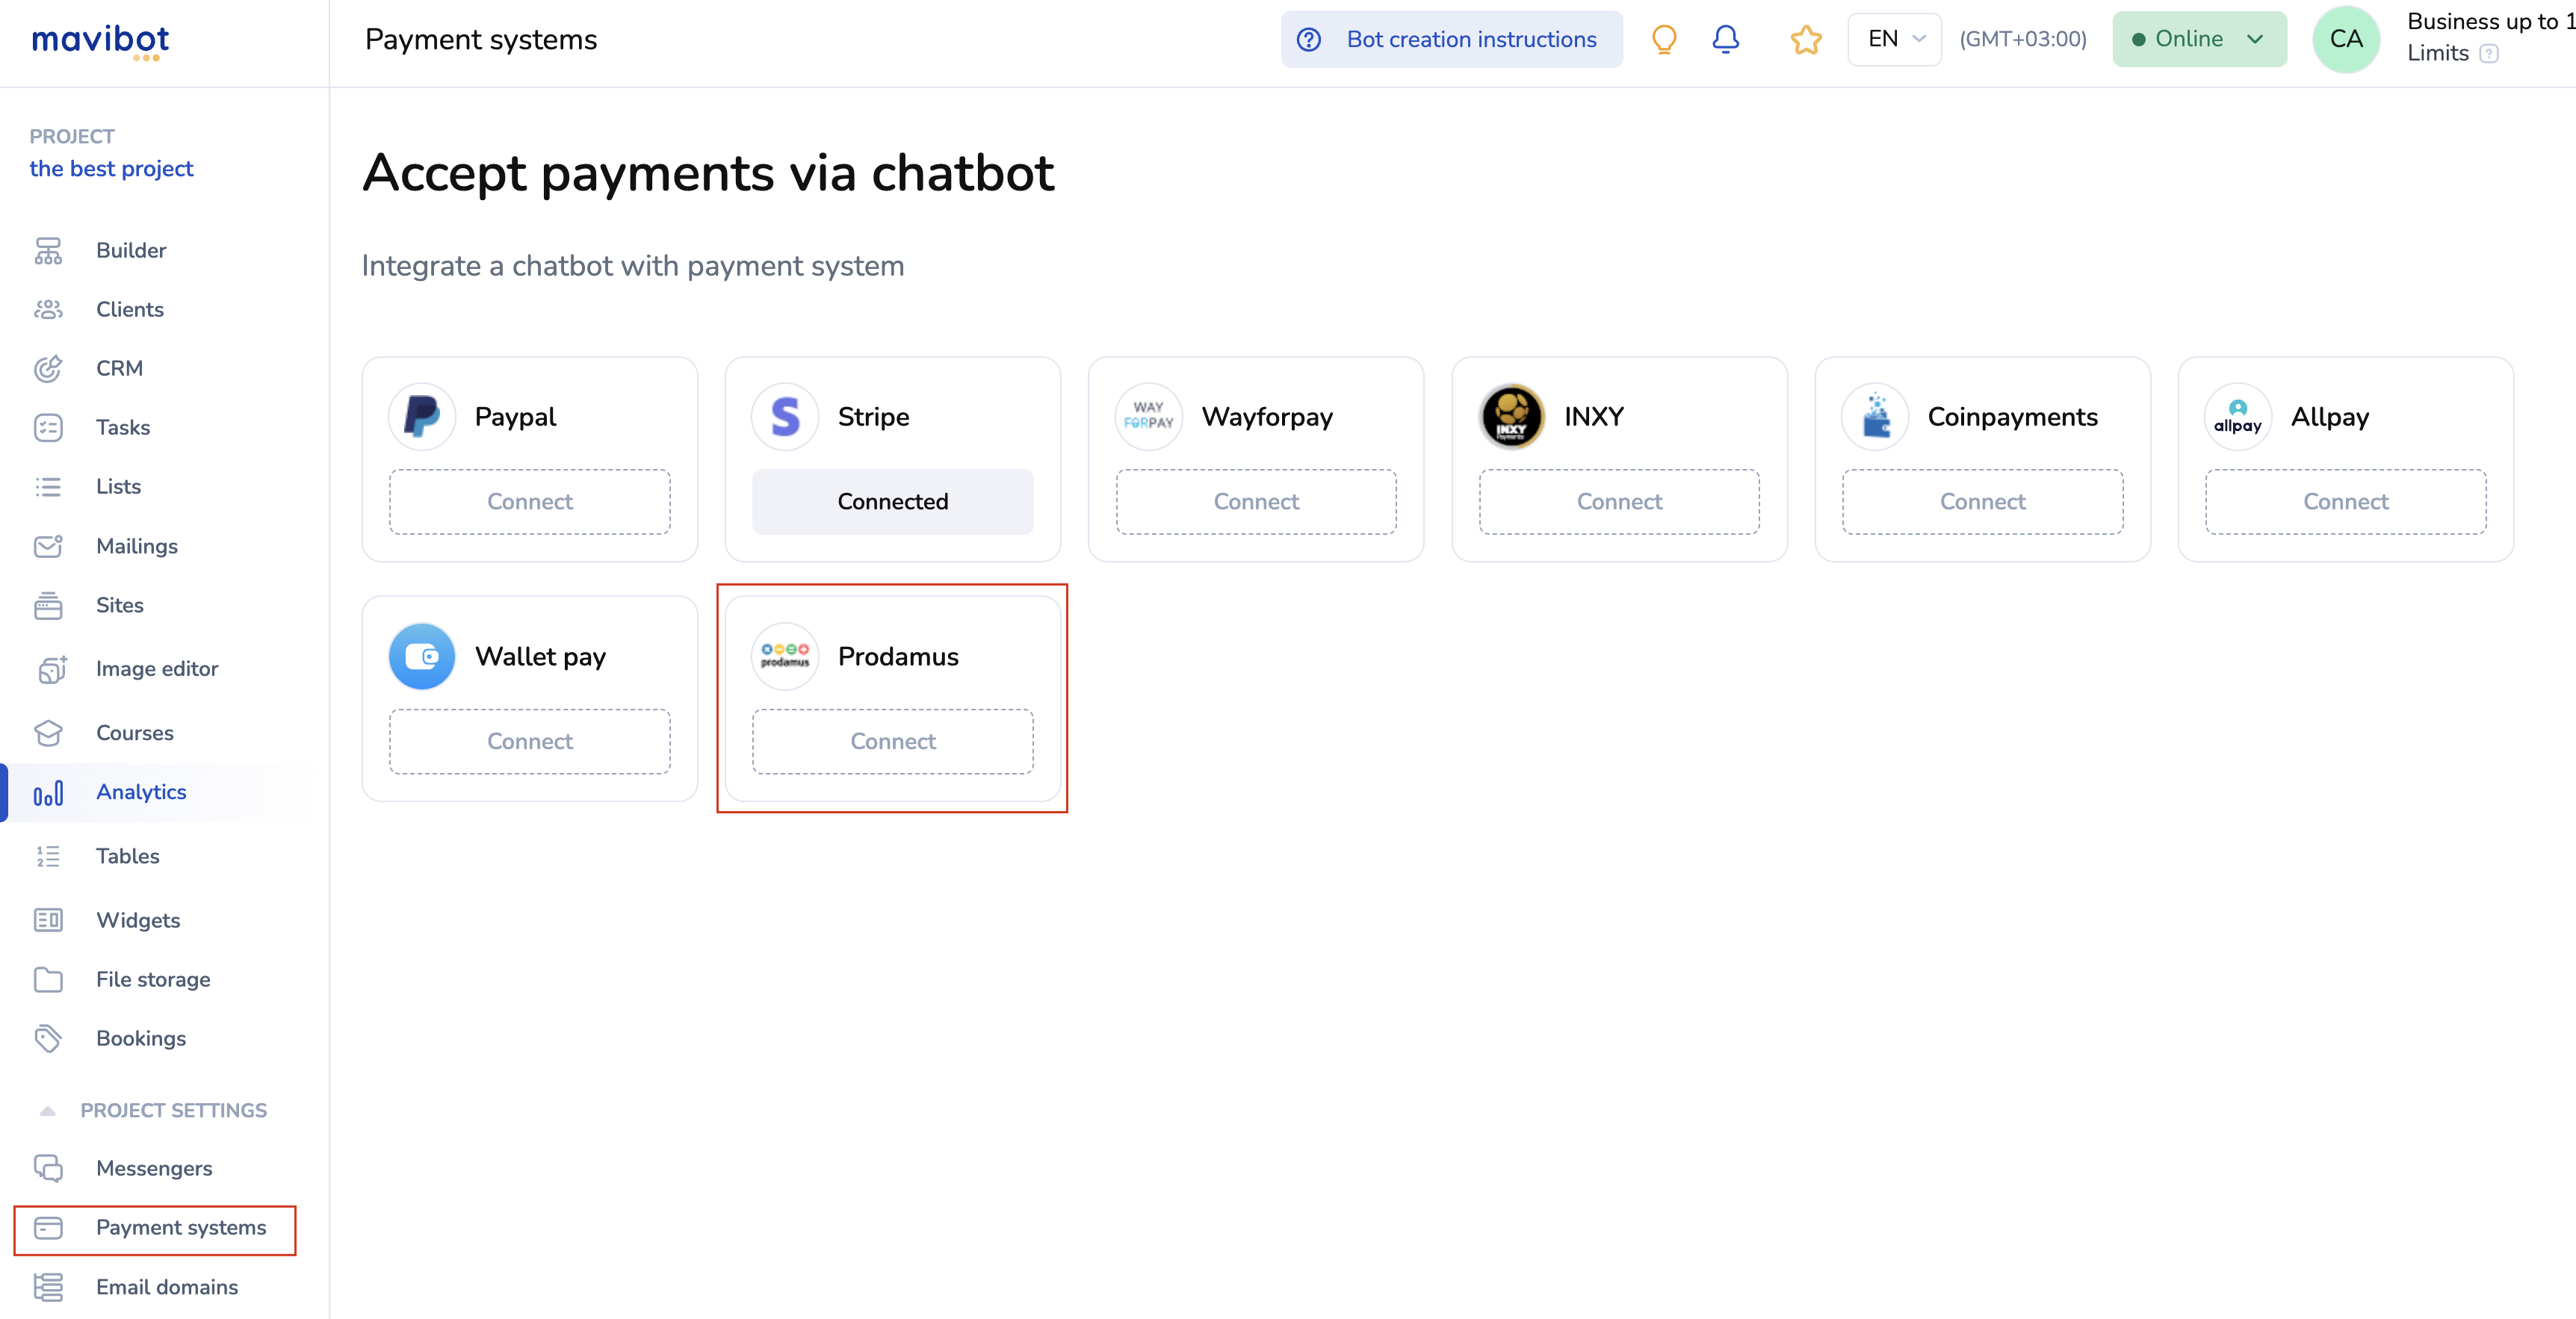This screenshot has width=2576, height=1319.
Task: Click the Limits help question icon
Action: [x=2489, y=54]
